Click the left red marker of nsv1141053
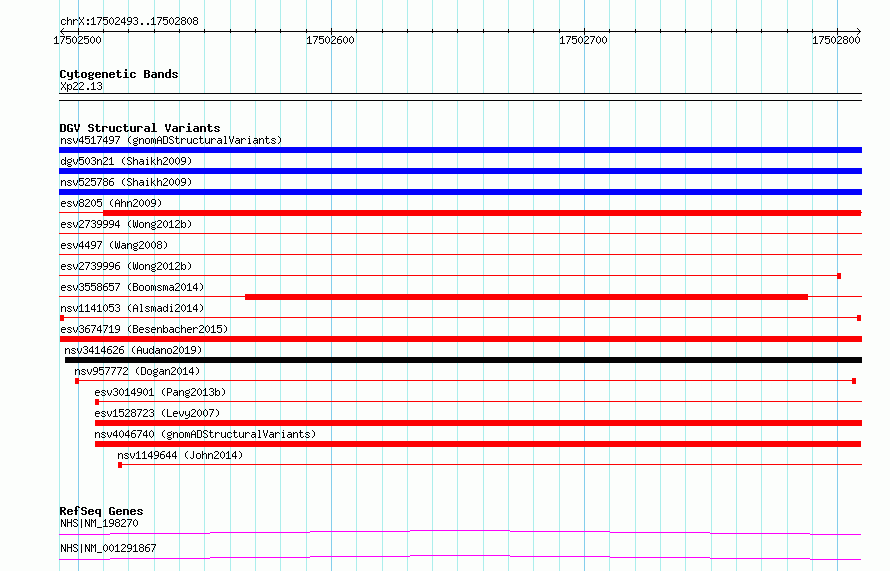890x571 pixels. (62, 318)
